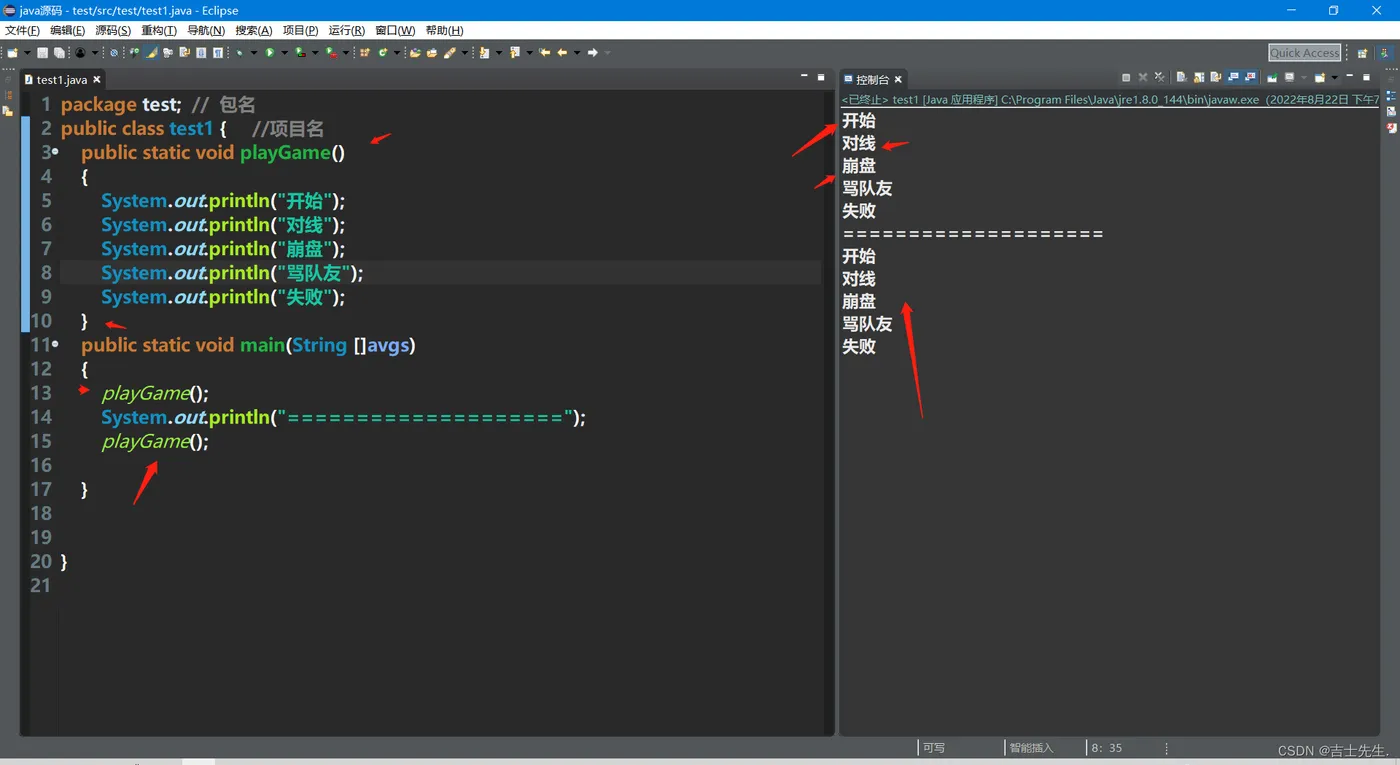1400x765 pixels.
Task: Click the Open Type folder icon
Action: (x=414, y=52)
